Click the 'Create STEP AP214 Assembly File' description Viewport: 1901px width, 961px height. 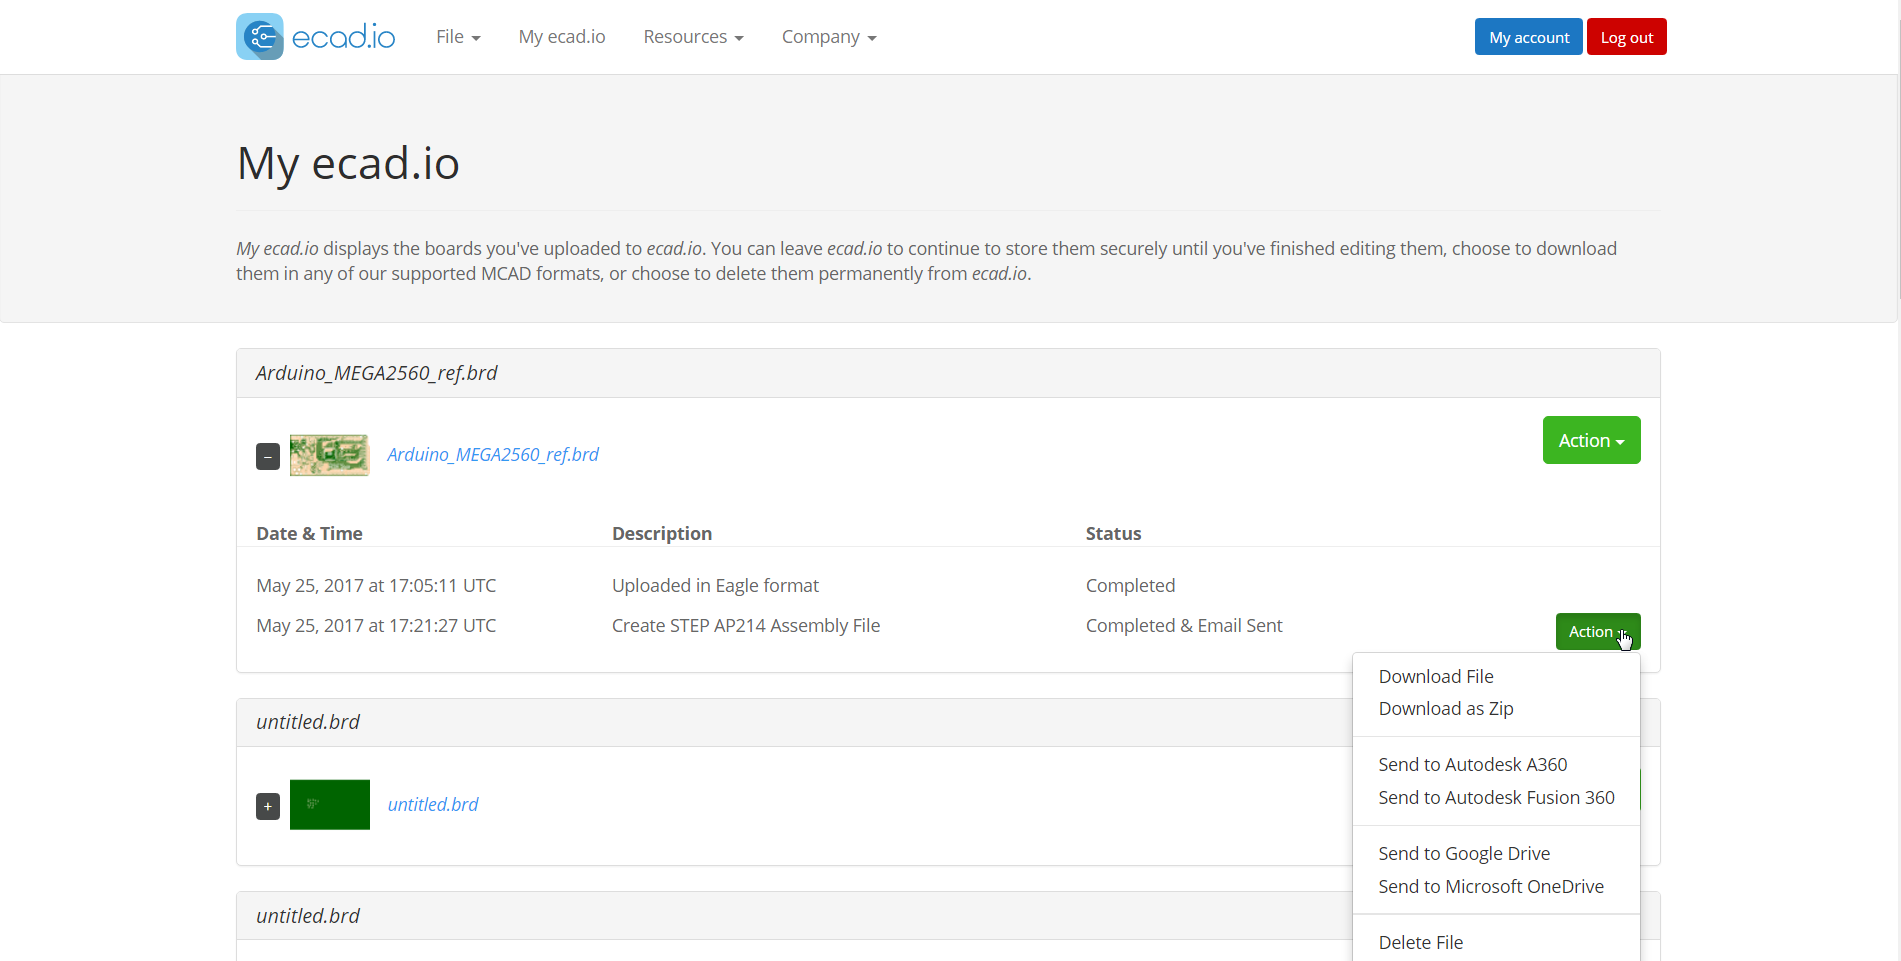tap(745, 625)
